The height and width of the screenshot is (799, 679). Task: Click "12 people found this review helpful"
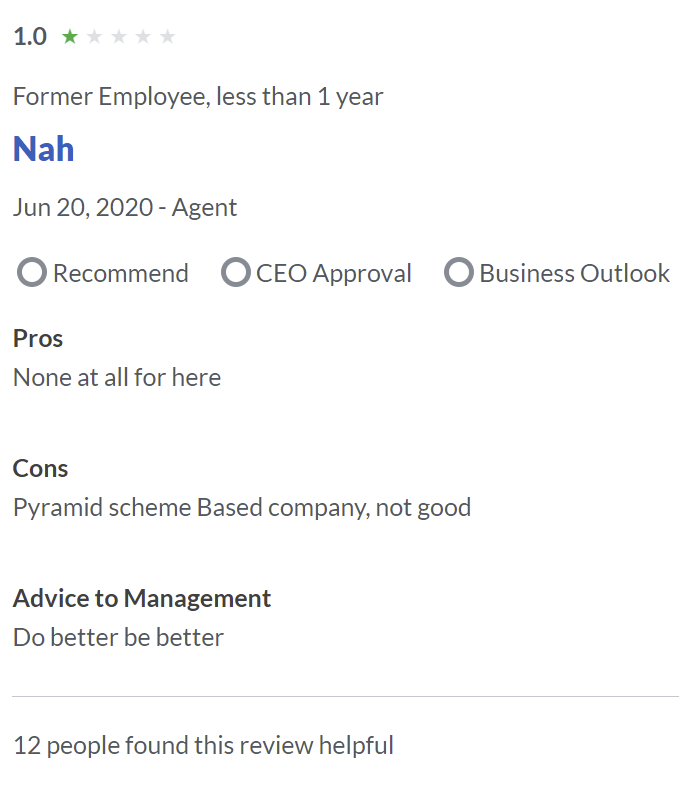[x=203, y=745]
